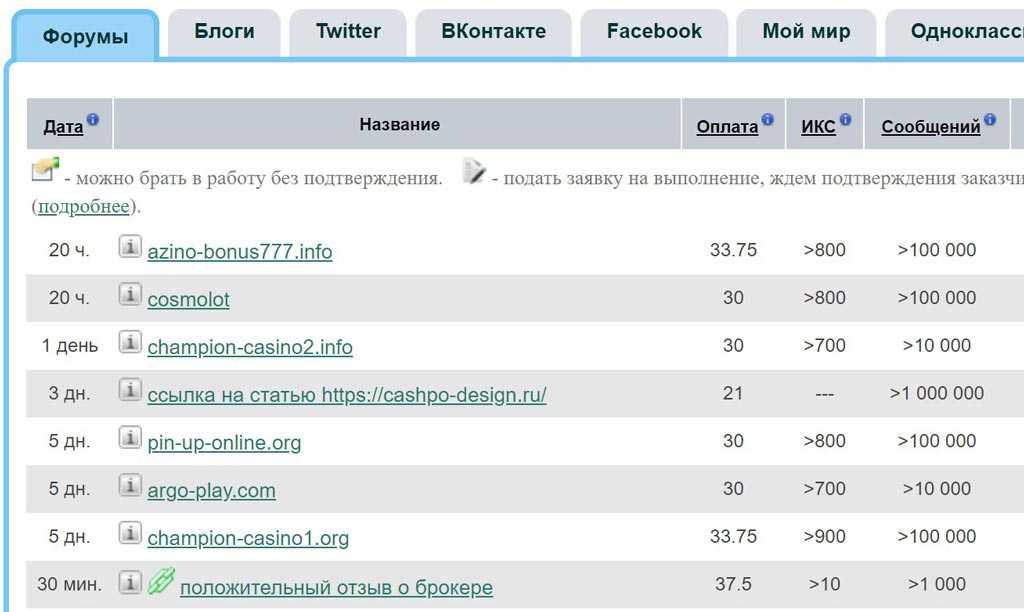This screenshot has height=612, width=1024.
Task: Select the ВКонтакте tab
Action: (x=494, y=32)
